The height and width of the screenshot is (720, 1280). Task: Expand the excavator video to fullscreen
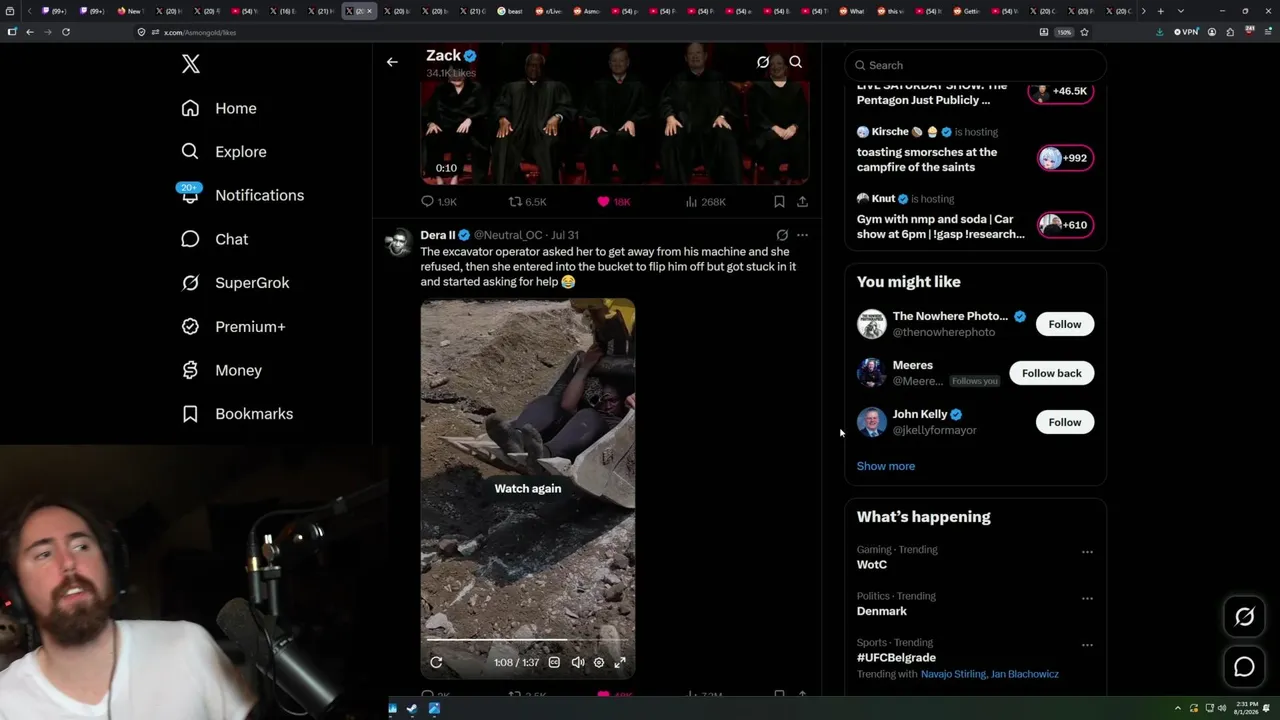point(620,662)
